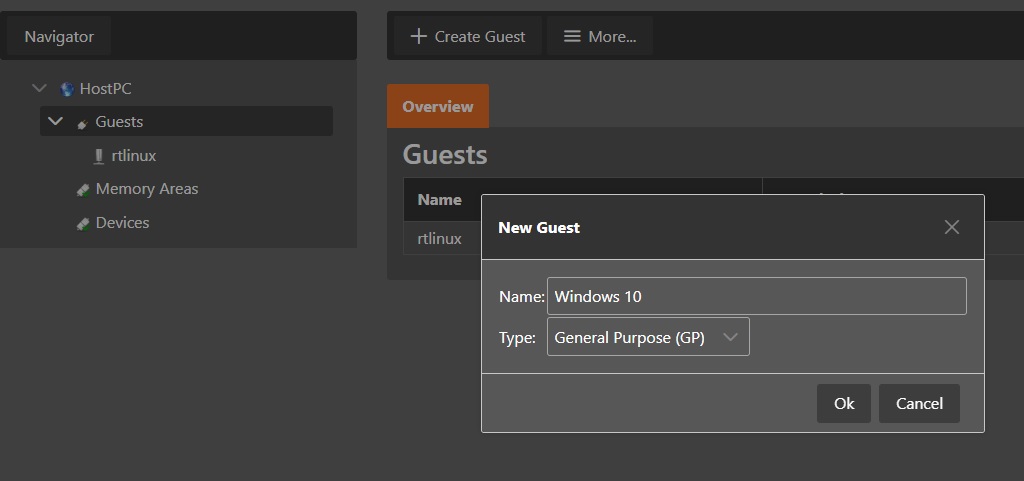Viewport: 1024px width, 481px height.
Task: Collapse the HostPC tree node
Action: (x=39, y=87)
